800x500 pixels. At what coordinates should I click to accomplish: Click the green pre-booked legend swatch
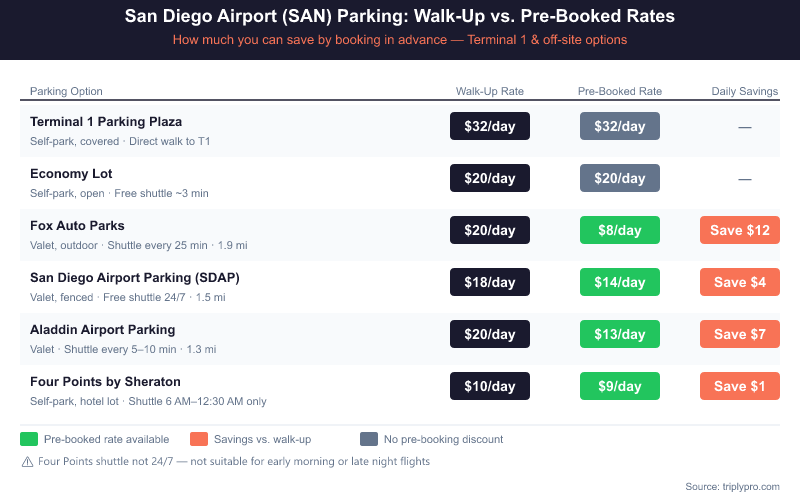29,439
